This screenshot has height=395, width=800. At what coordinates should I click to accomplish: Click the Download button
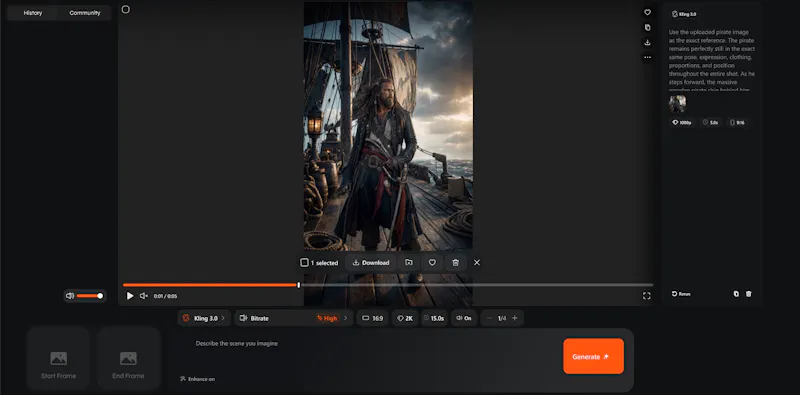tap(371, 262)
